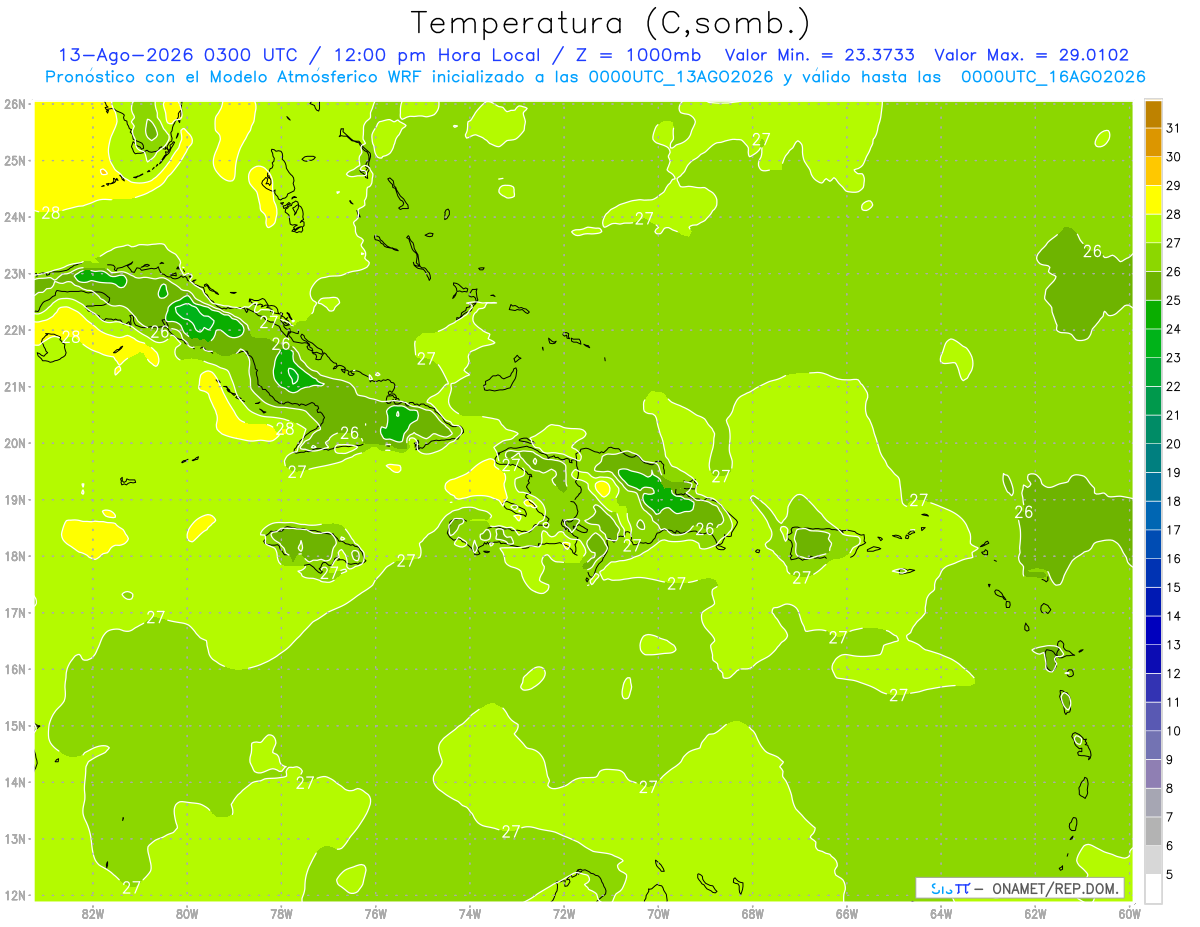Click the "76W" longitude axis label
The image size is (1200, 927).
click(x=375, y=914)
